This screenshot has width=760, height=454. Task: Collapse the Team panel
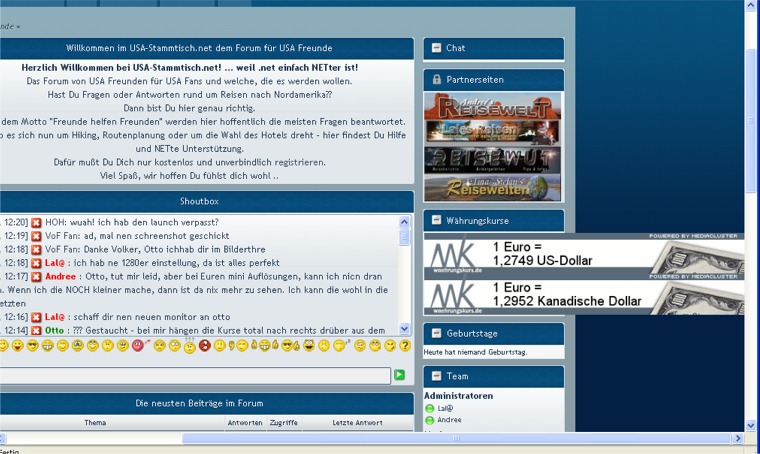click(x=436, y=376)
